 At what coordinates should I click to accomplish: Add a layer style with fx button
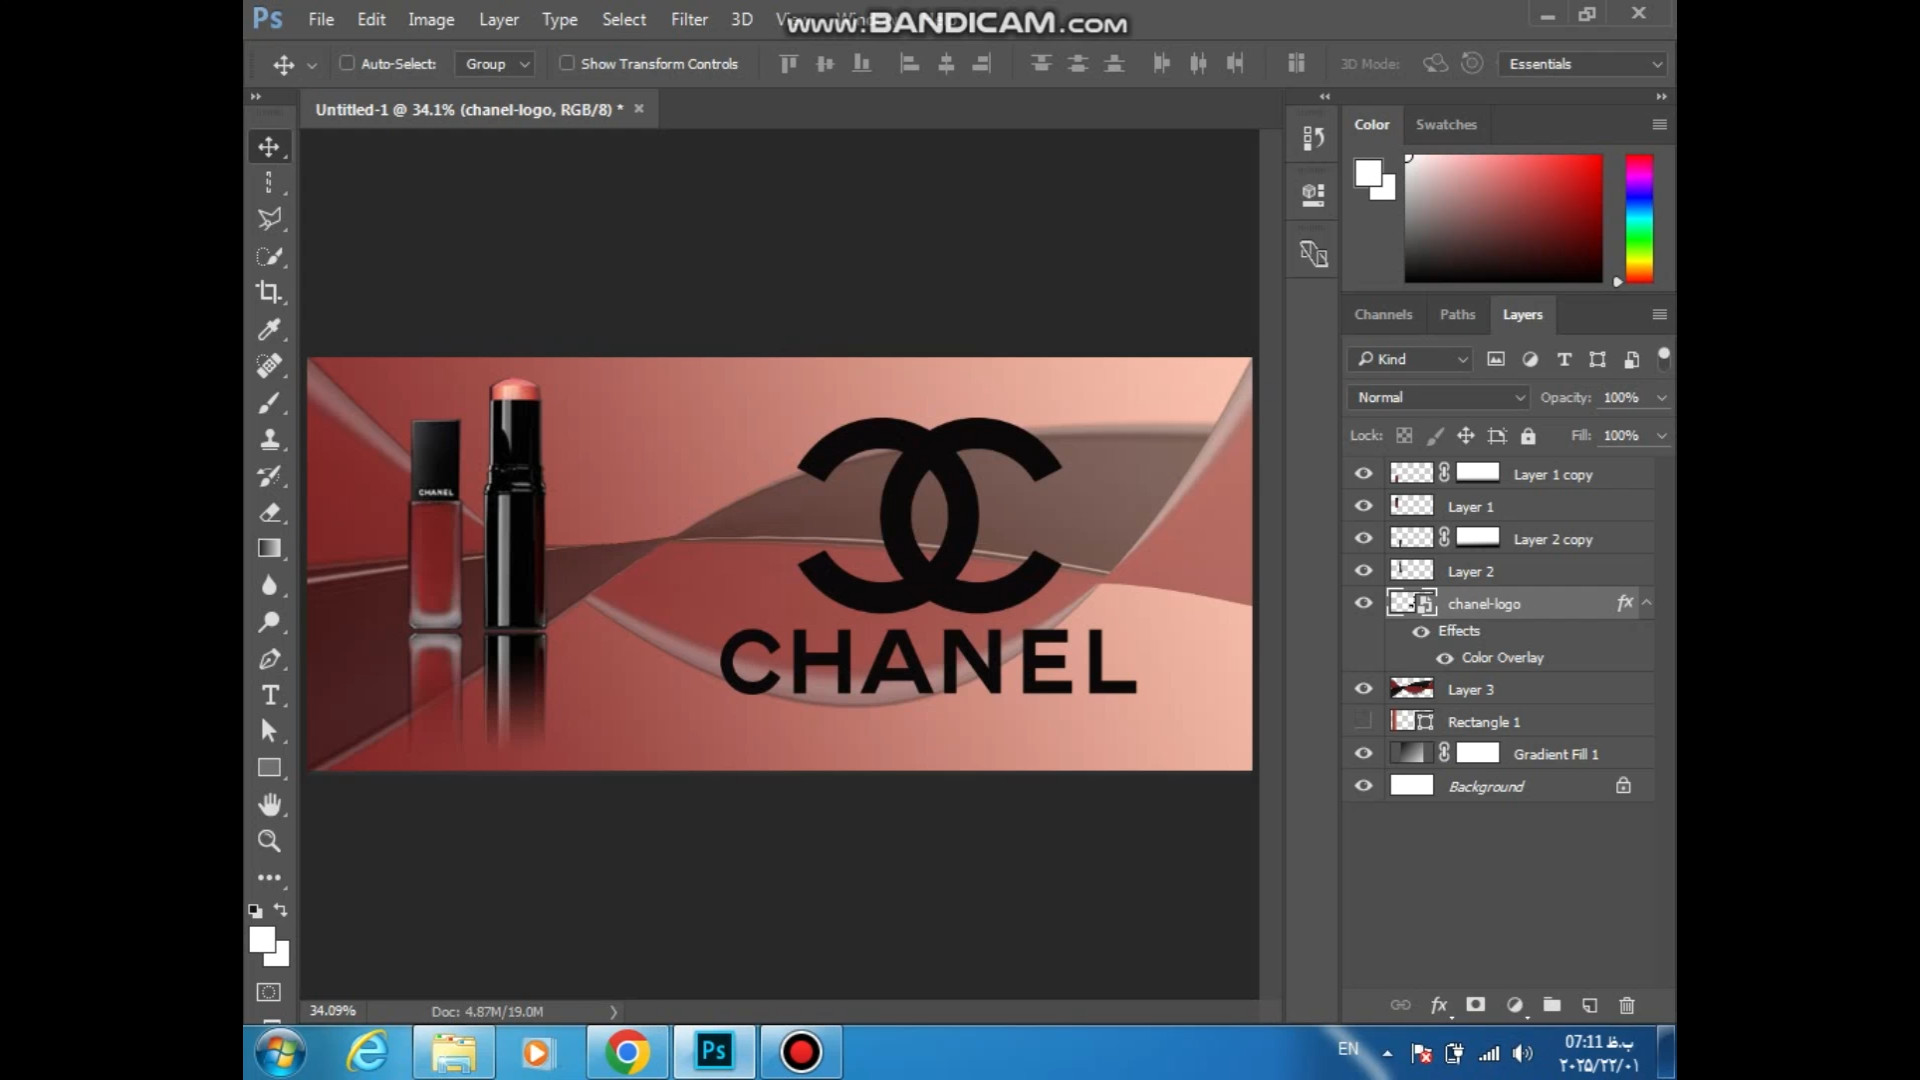click(x=1439, y=1005)
